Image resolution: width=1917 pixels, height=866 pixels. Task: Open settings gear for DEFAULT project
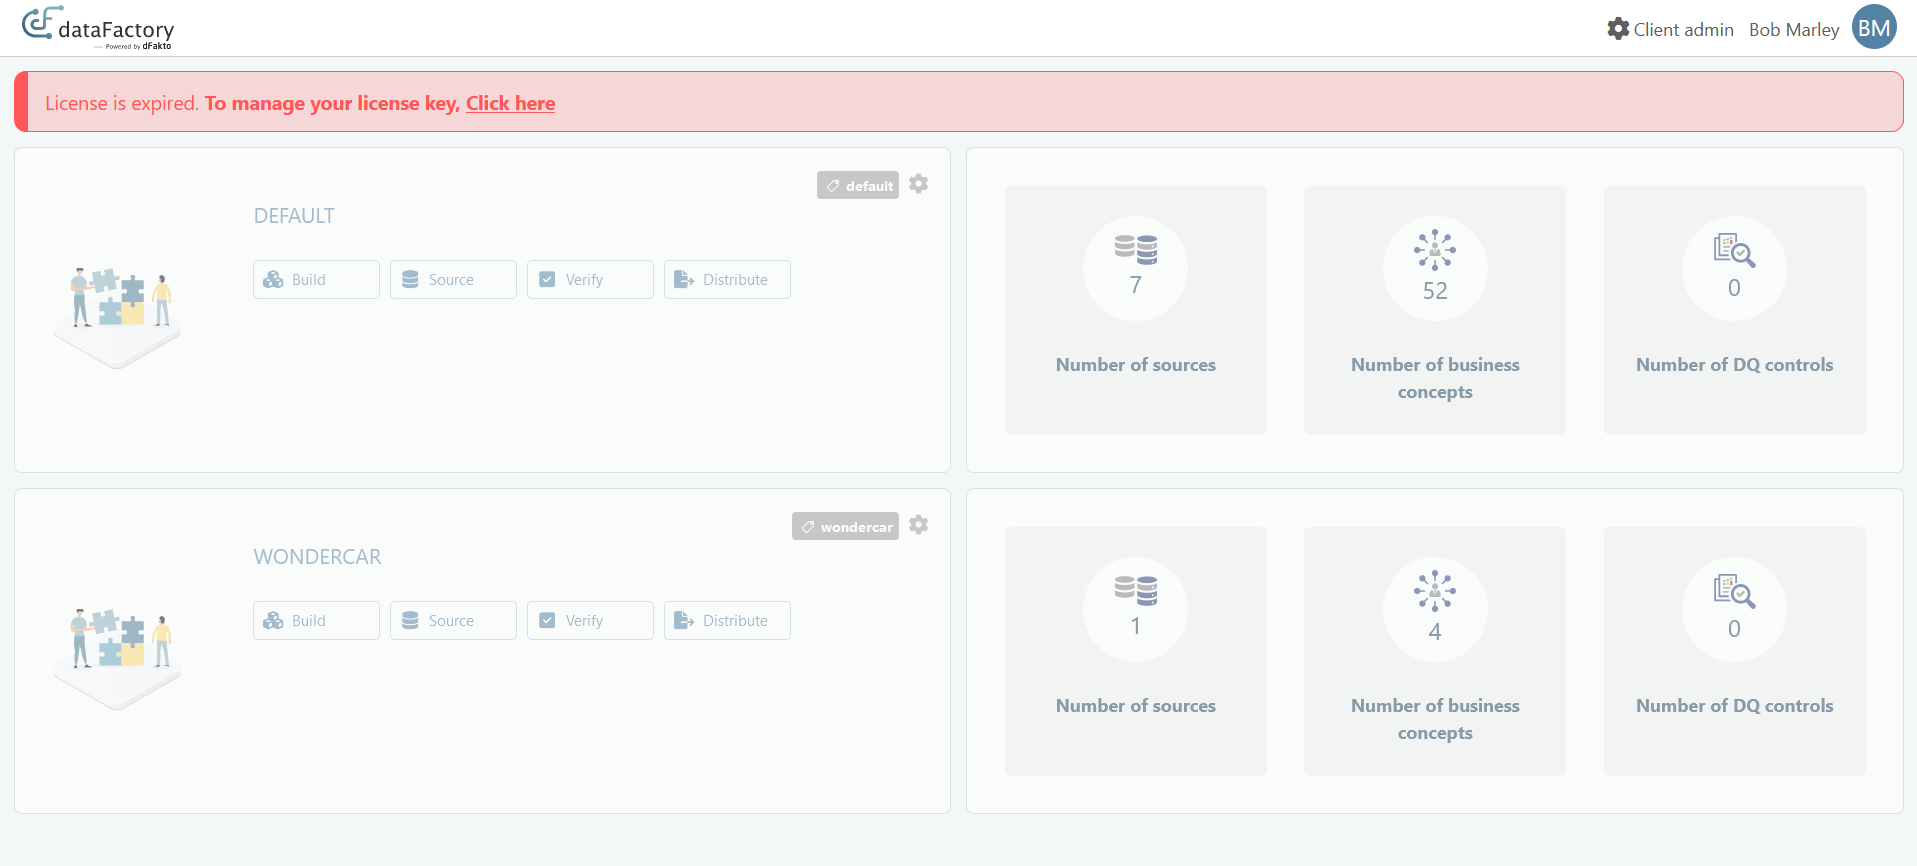918,184
